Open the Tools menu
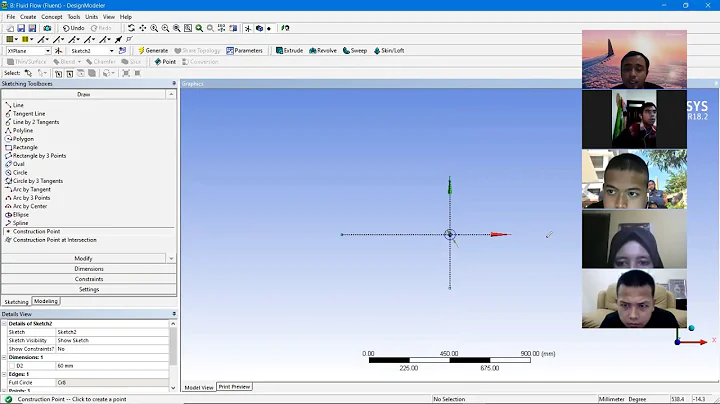Image resolution: width=720 pixels, height=404 pixels. 73,17
